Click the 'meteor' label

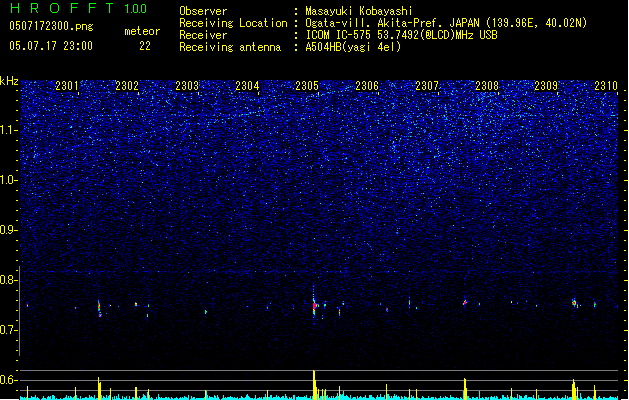tap(142, 31)
